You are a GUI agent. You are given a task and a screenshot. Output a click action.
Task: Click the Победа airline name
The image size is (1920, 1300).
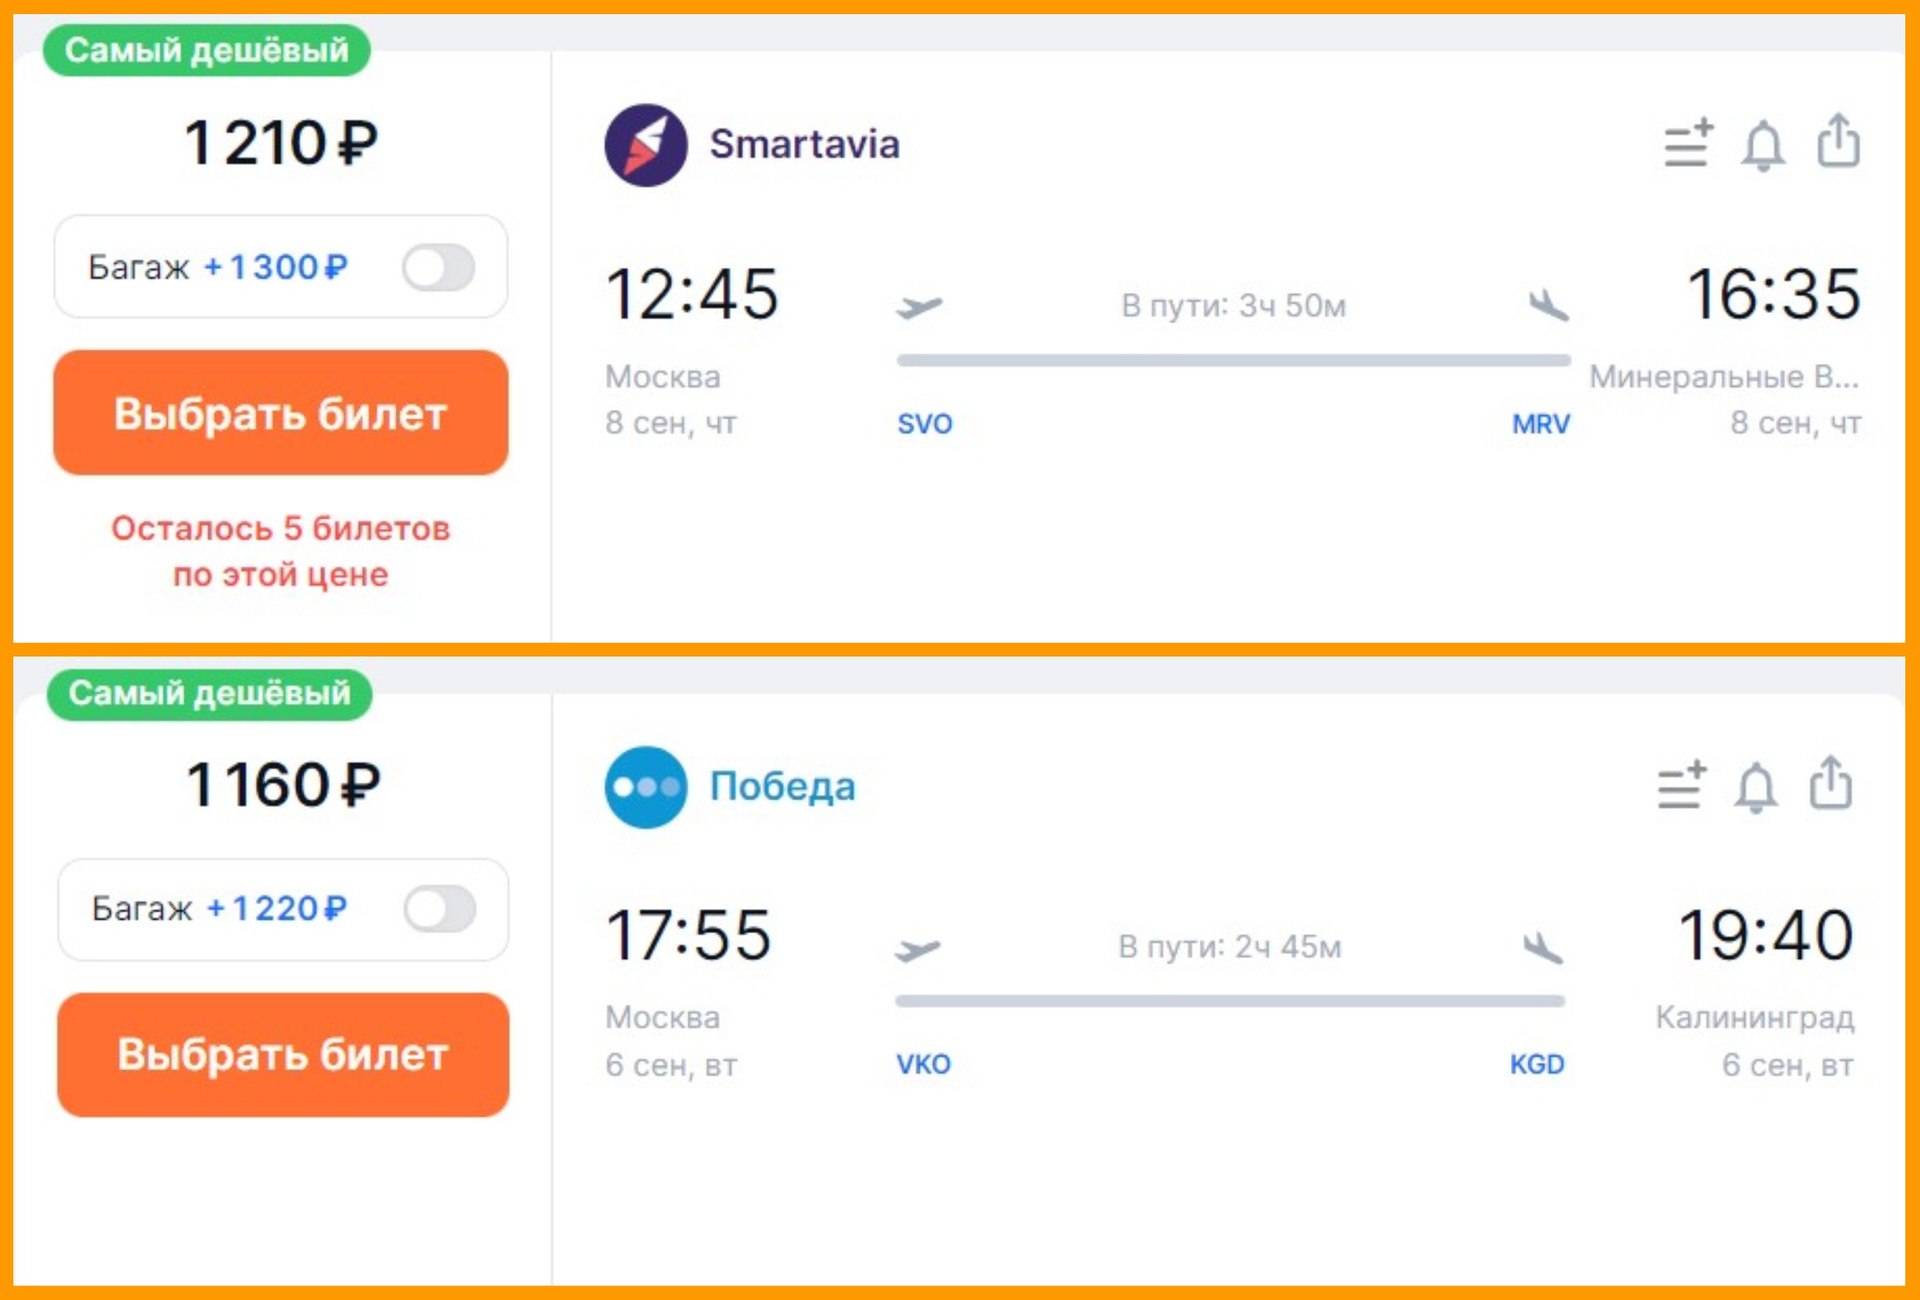pyautogui.click(x=782, y=787)
